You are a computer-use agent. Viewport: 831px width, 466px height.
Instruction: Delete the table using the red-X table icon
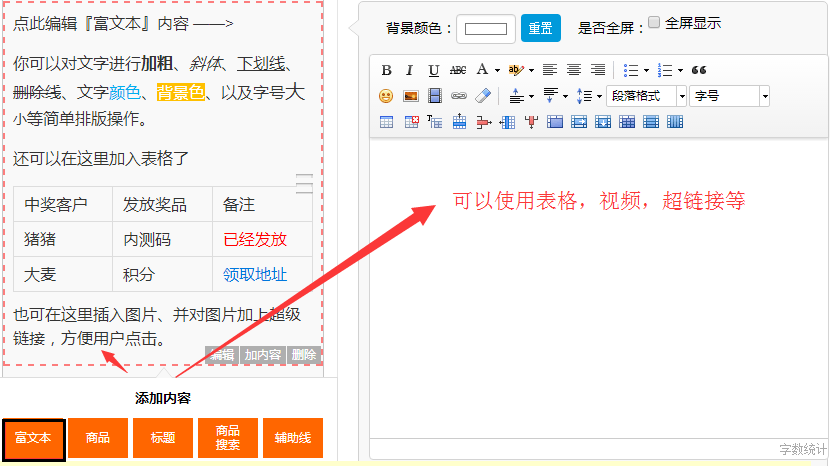click(411, 122)
